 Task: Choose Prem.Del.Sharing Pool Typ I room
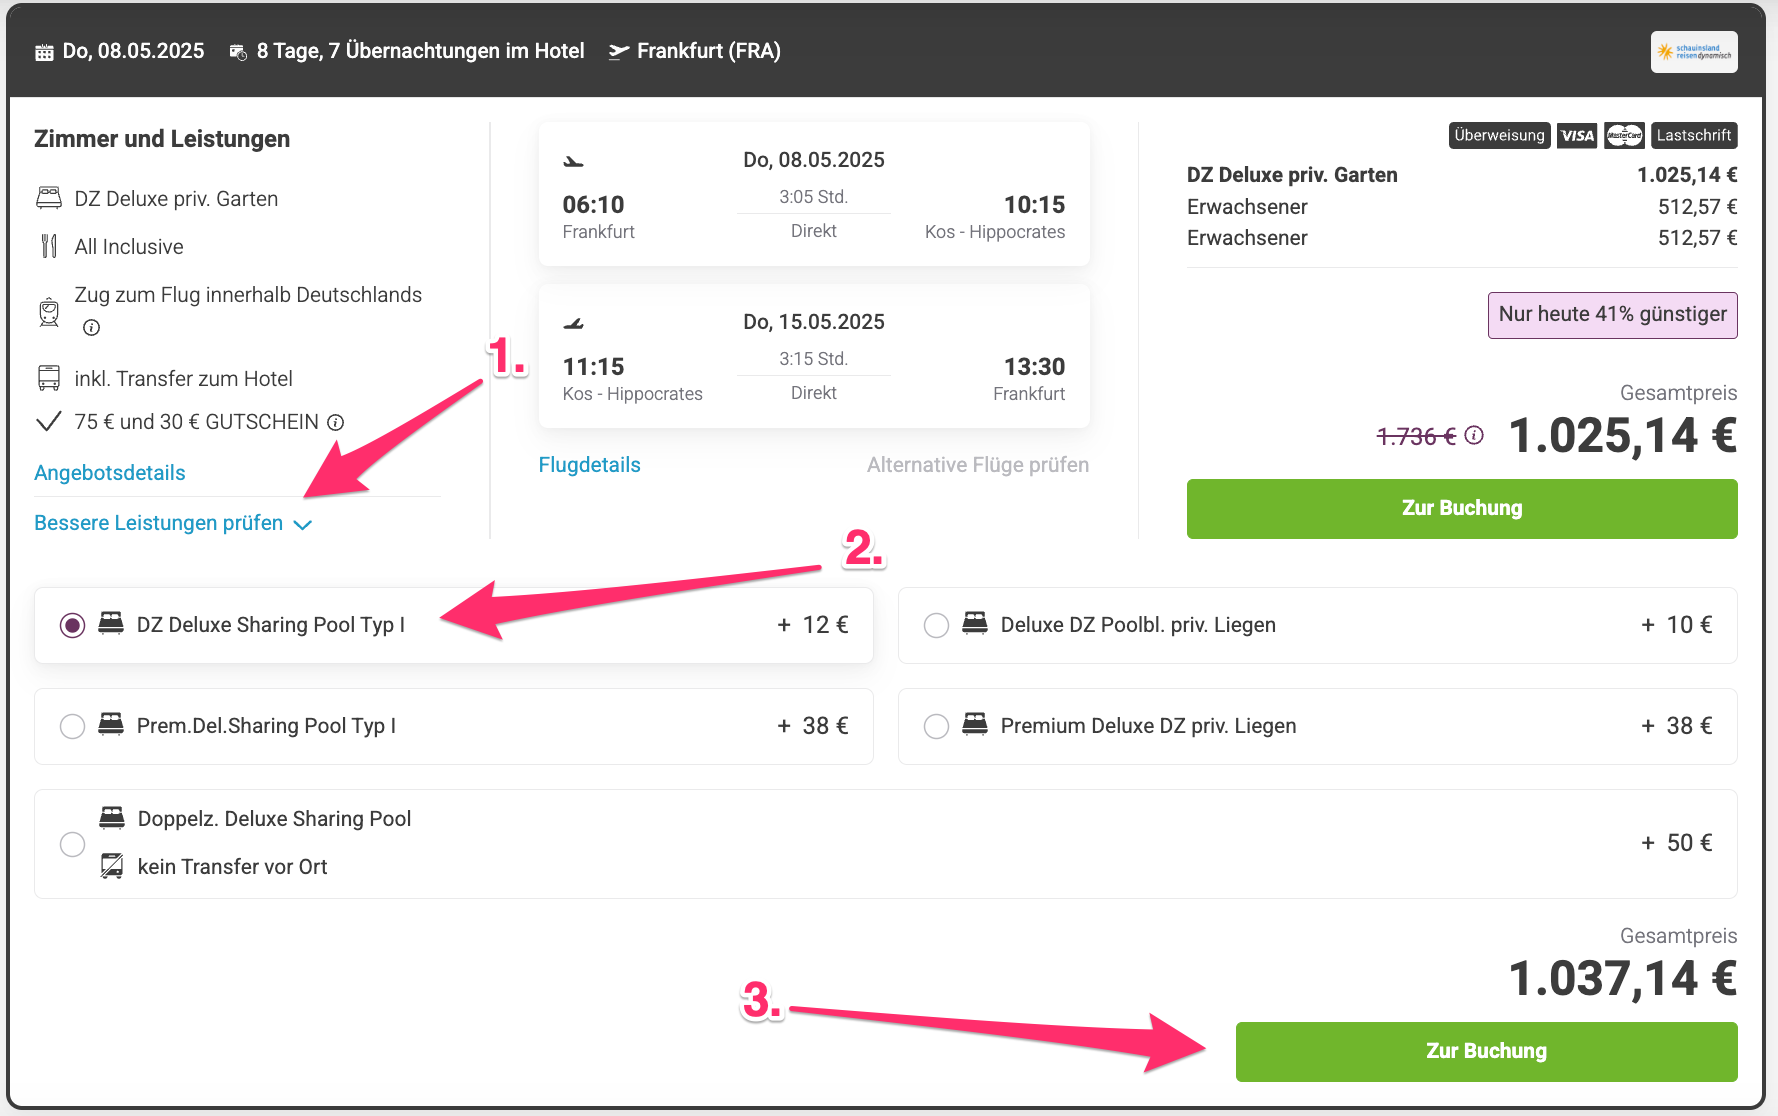[x=72, y=726]
